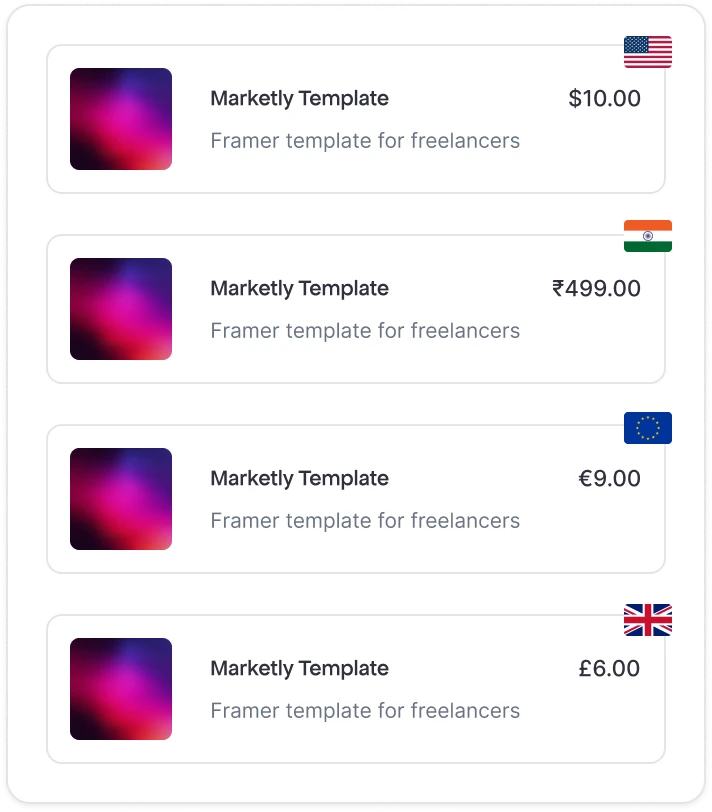Click the gradient thumbnail on the INR card
The image size is (712, 812).
(x=121, y=308)
